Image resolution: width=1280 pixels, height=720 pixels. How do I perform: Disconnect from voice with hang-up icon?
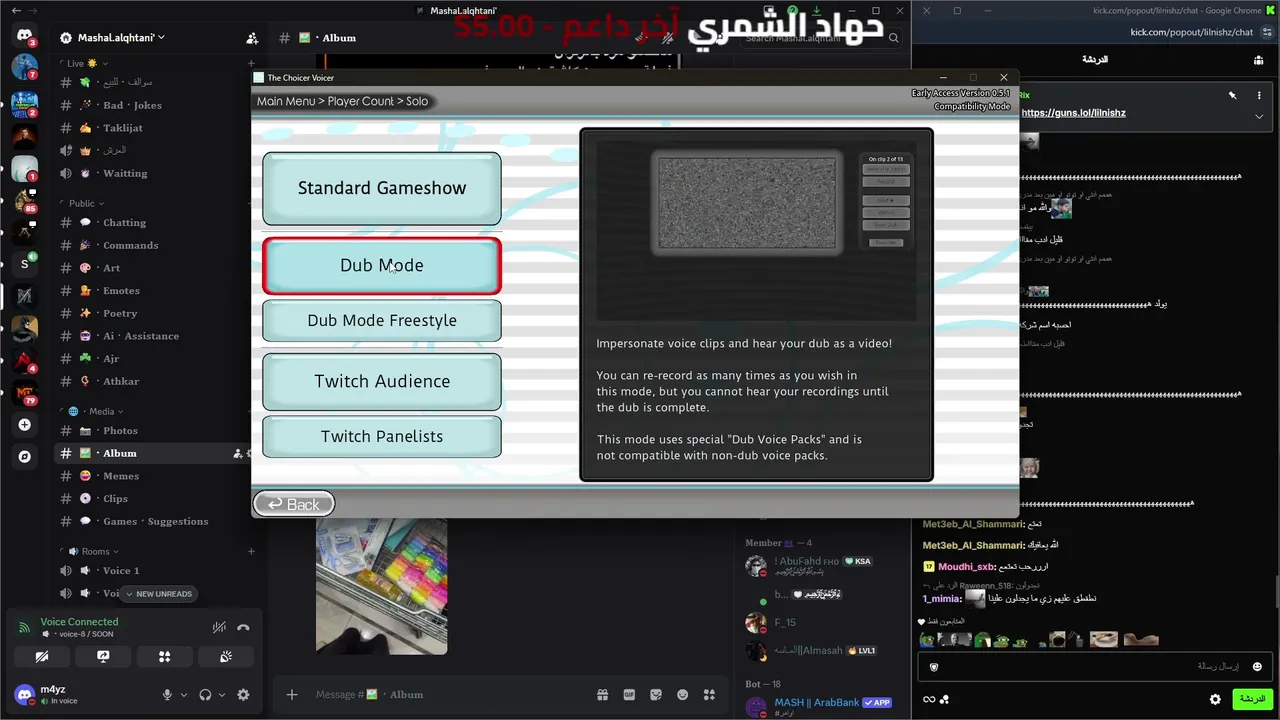[243, 627]
